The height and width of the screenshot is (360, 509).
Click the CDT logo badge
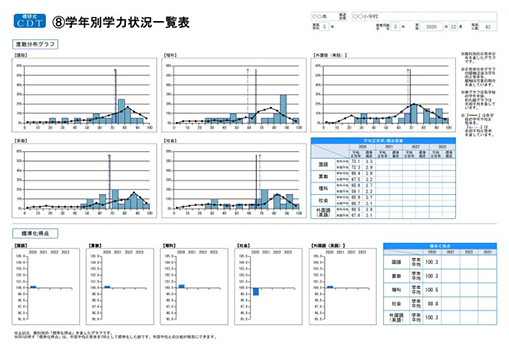pos(30,21)
